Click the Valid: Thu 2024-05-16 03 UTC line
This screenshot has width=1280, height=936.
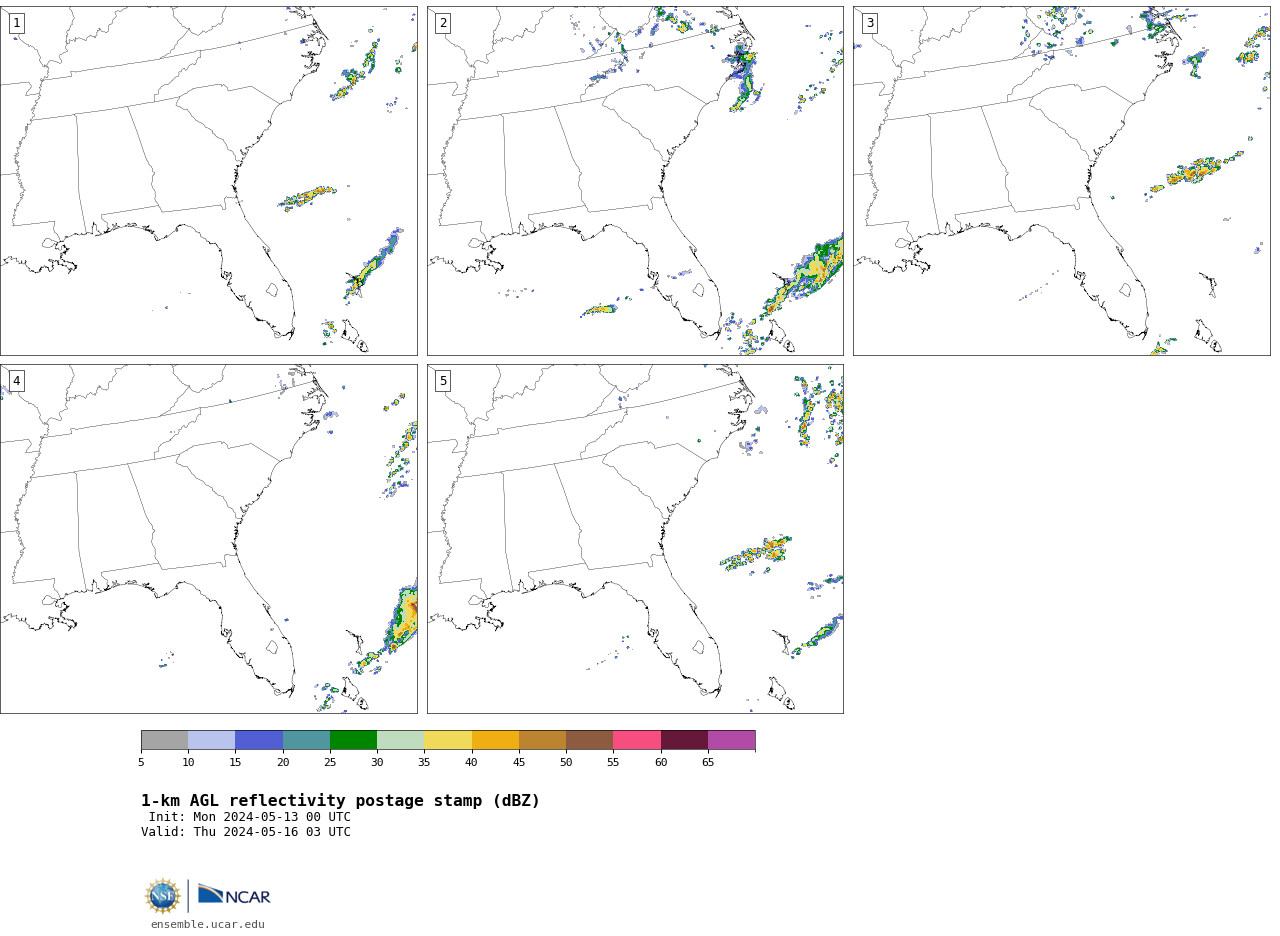pos(246,832)
